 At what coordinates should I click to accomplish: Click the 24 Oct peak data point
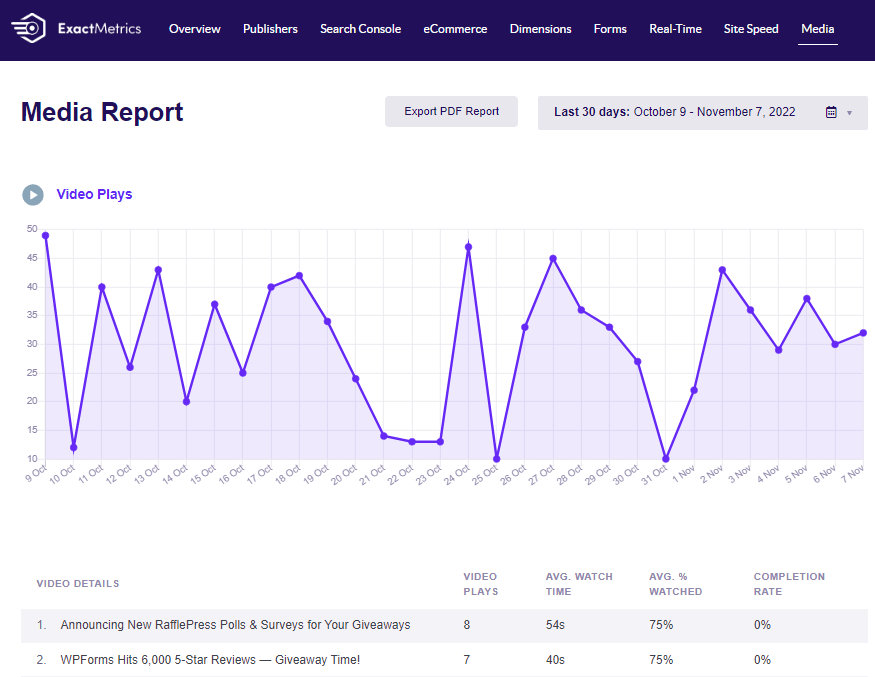pos(469,247)
